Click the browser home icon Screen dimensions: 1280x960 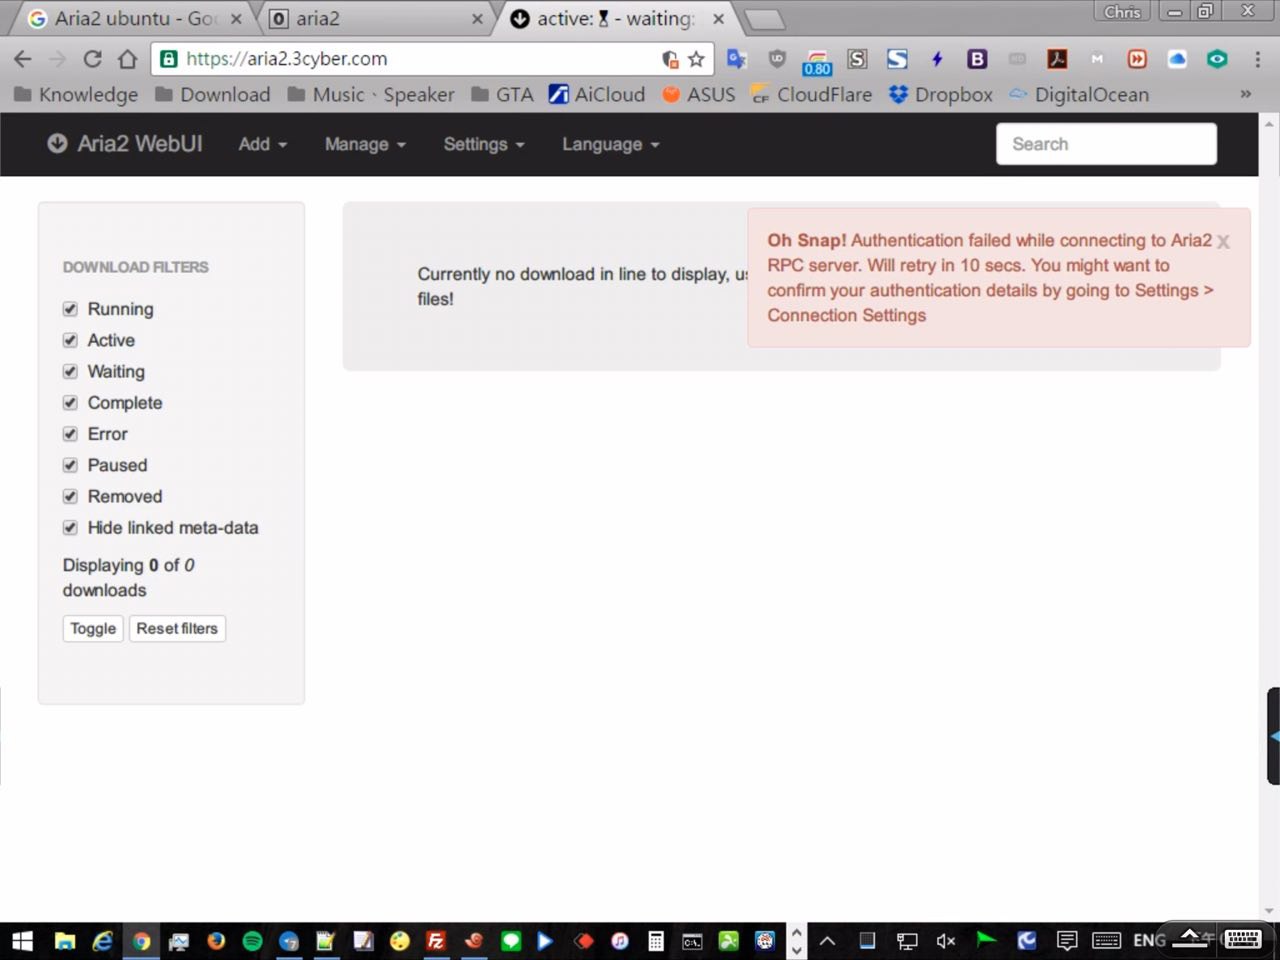[127, 59]
